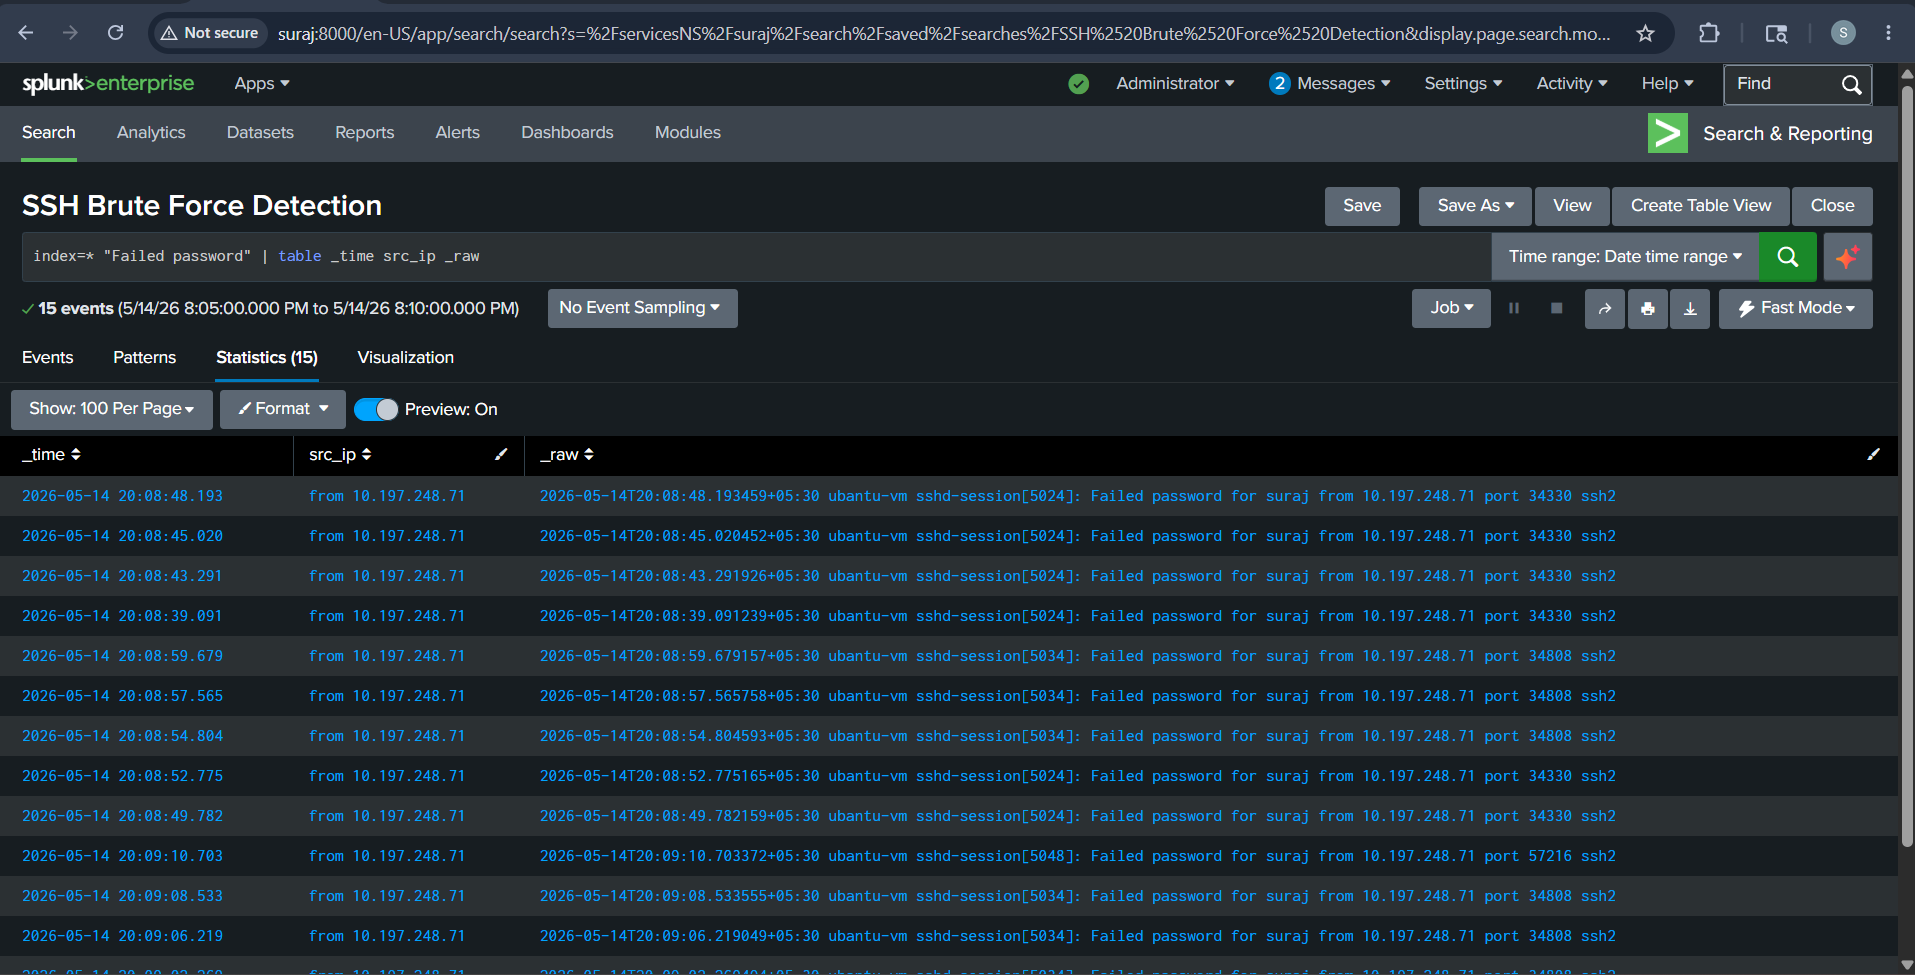This screenshot has width=1915, height=975.
Task: Change the Fast Mode search mode
Action: [x=1795, y=308]
